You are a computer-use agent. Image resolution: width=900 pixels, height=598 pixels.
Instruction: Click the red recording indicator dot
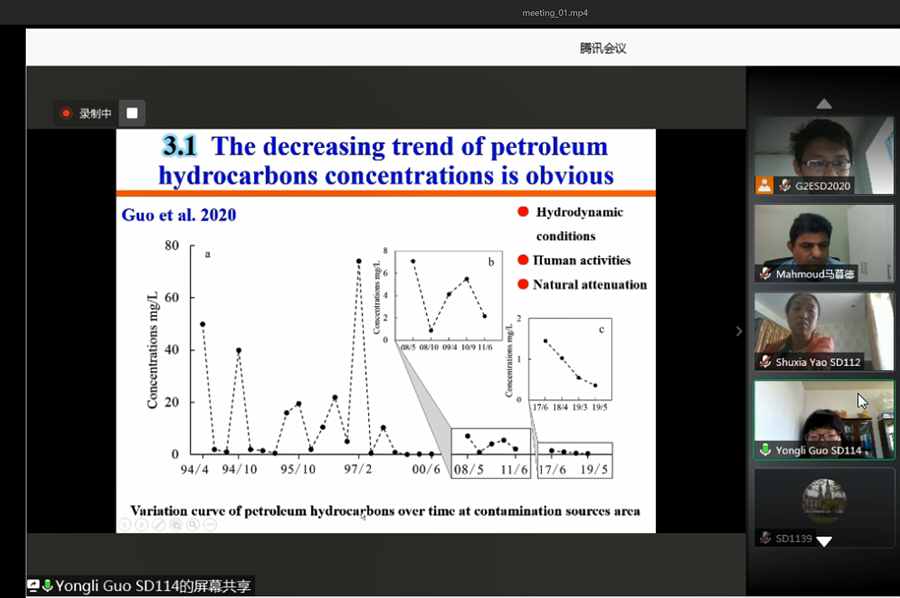click(x=66, y=113)
